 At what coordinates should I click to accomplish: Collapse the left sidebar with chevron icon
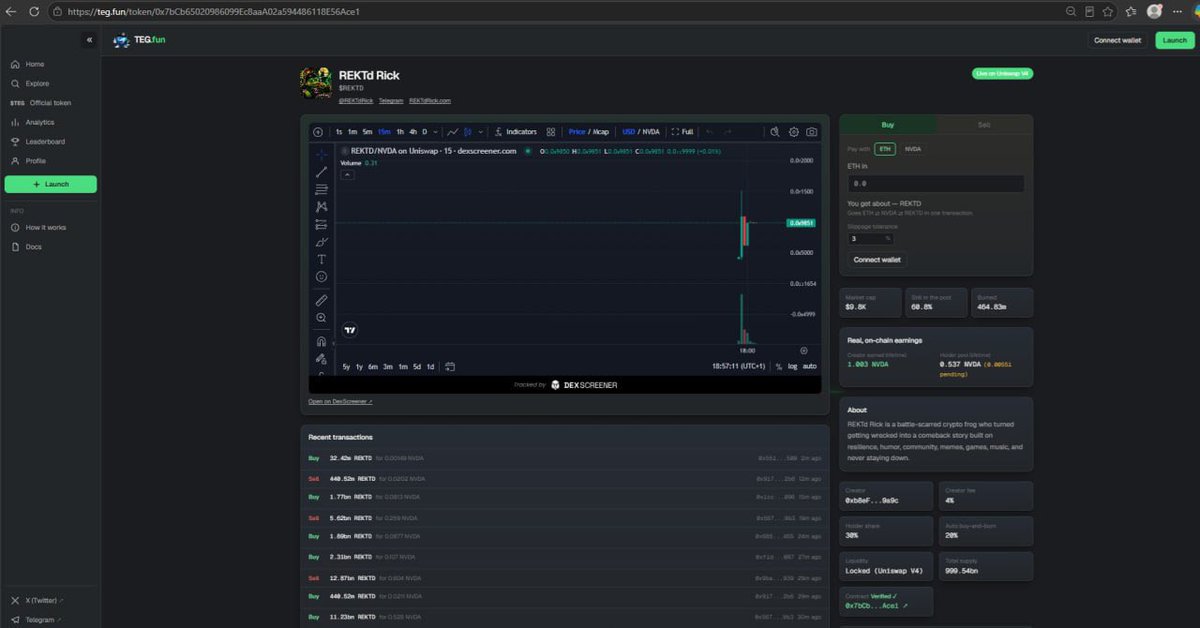click(x=89, y=40)
